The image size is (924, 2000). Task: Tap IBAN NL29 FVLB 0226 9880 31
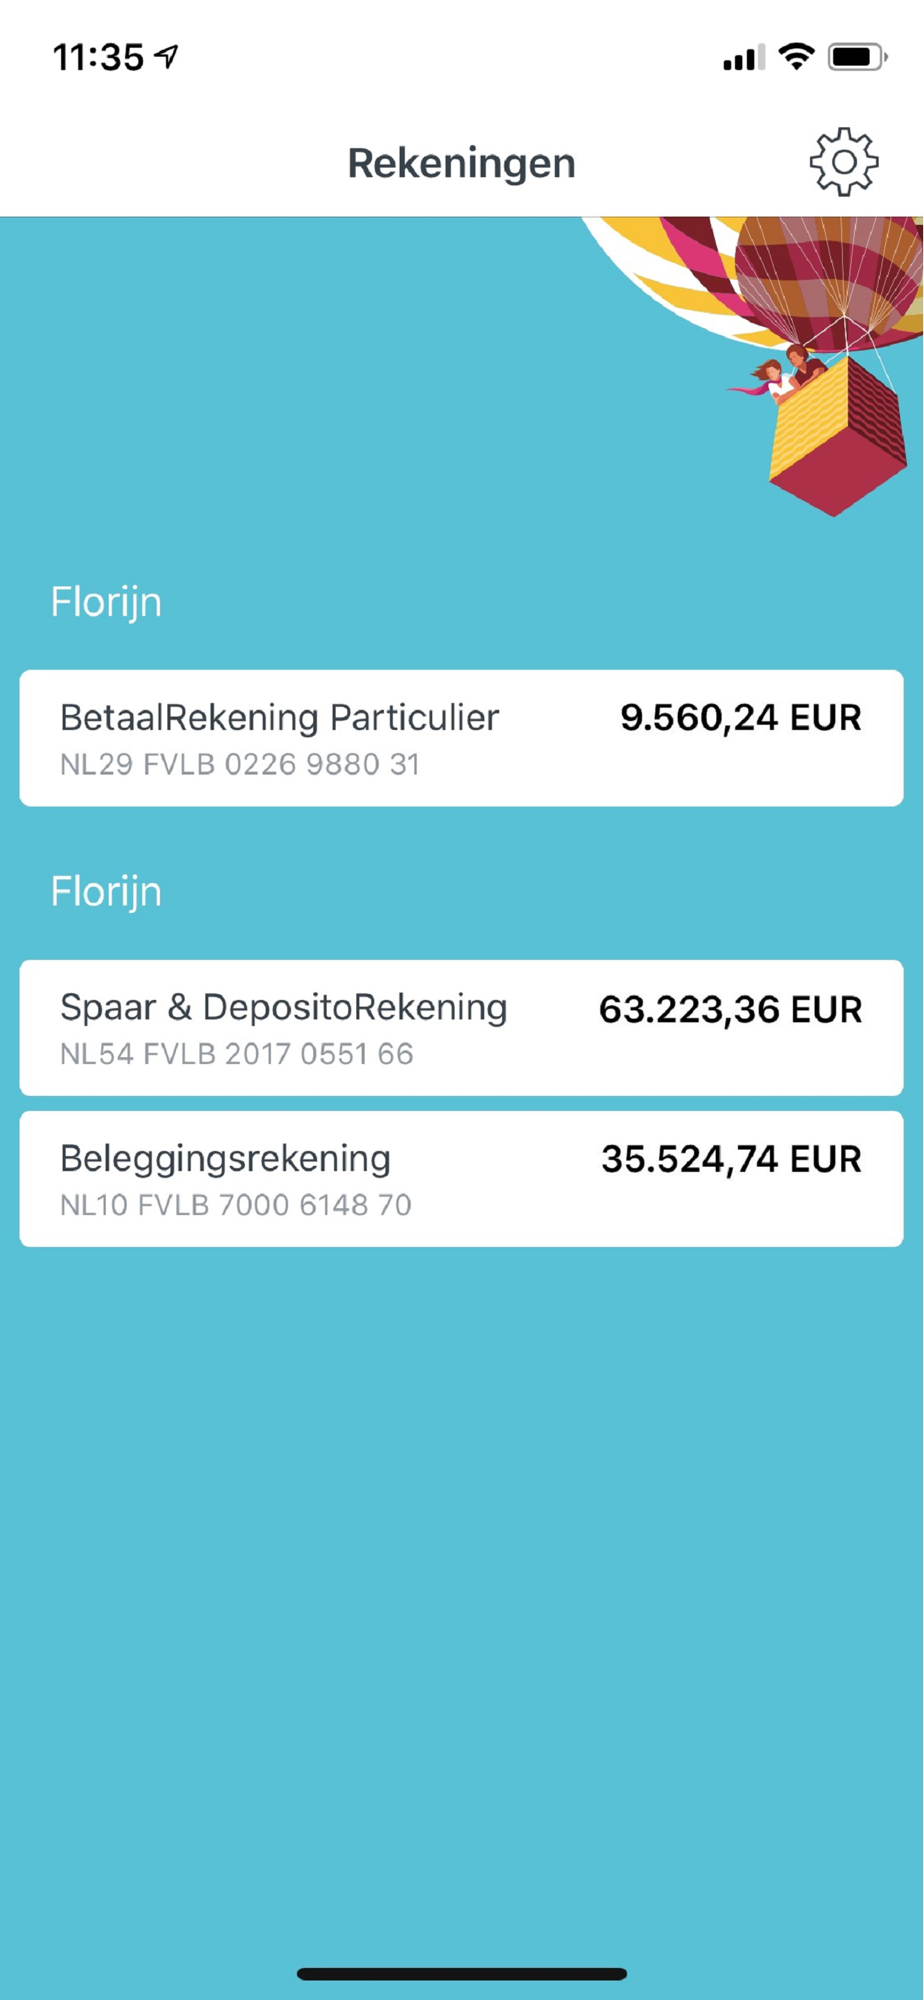pyautogui.click(x=240, y=765)
